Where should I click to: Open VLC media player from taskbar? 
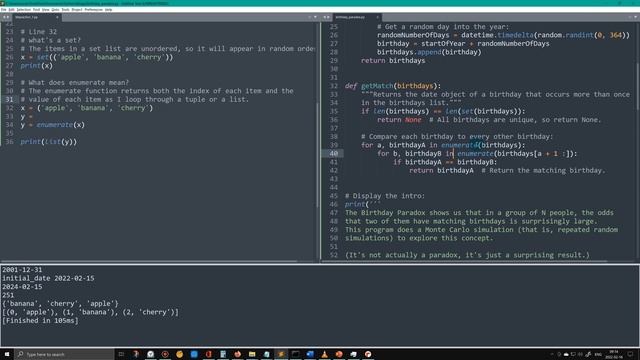pyautogui.click(x=324, y=354)
